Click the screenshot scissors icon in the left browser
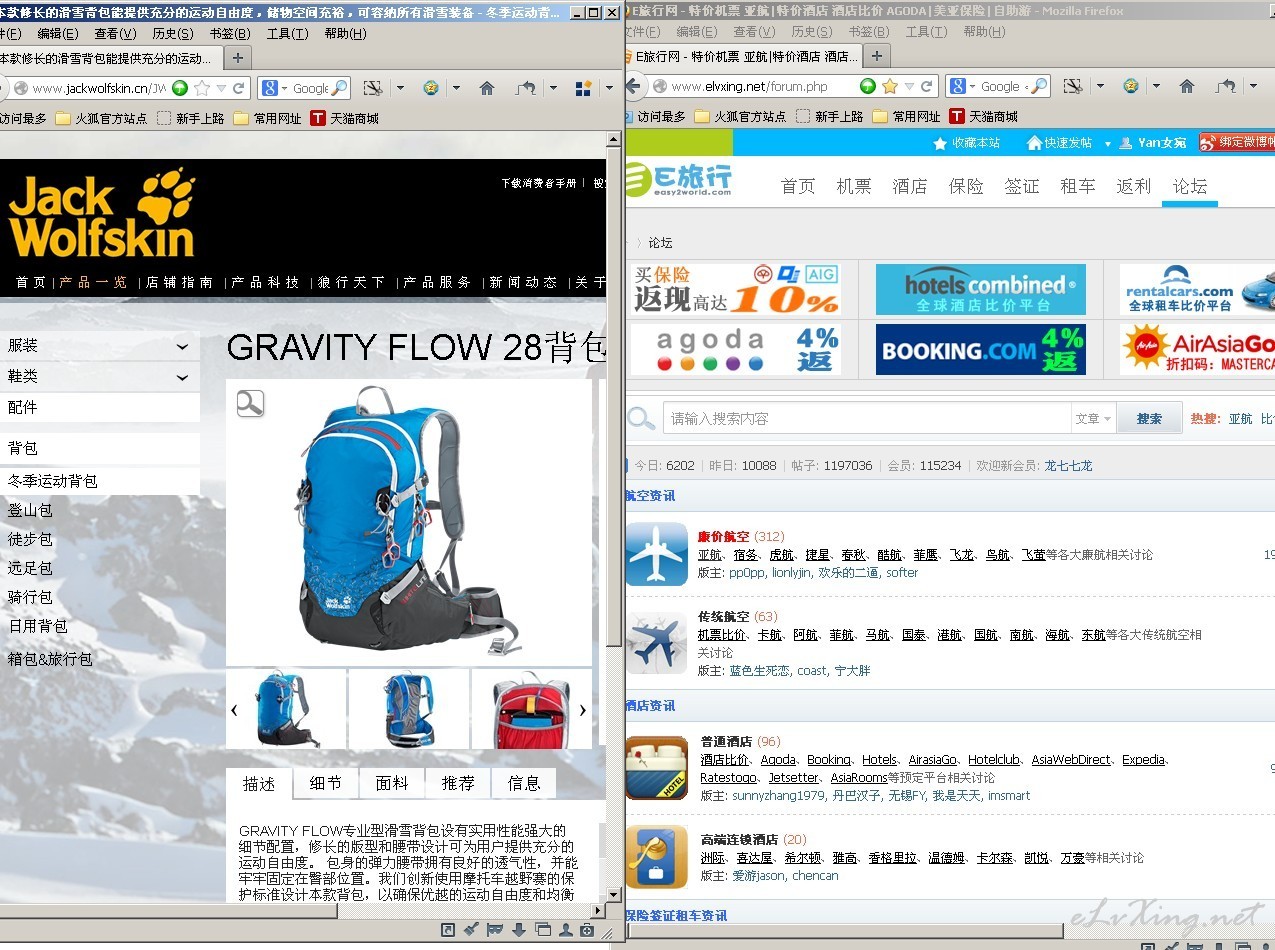This screenshot has width=1275, height=950. (373, 88)
